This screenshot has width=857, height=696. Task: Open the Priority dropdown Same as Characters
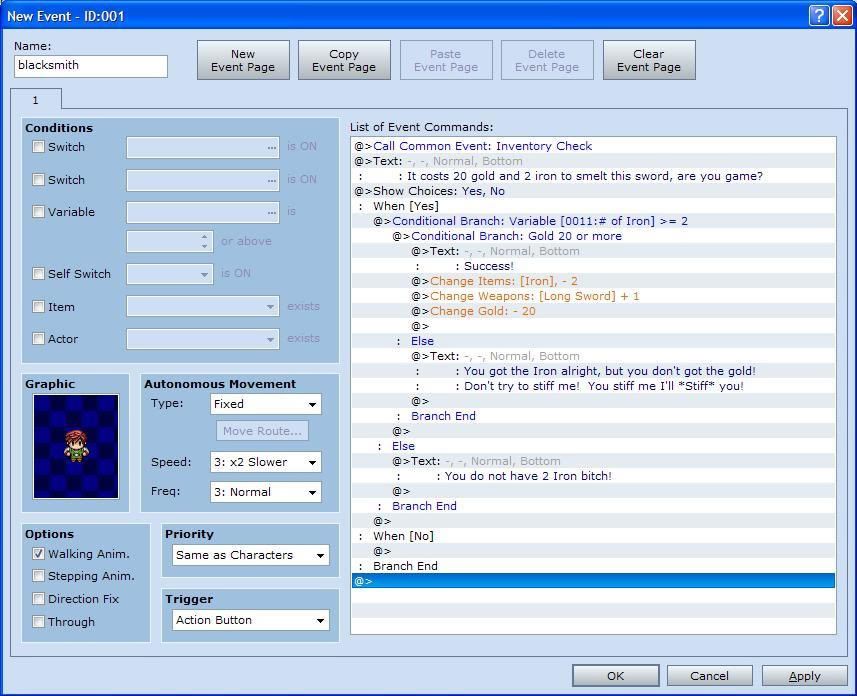pyautogui.click(x=251, y=555)
